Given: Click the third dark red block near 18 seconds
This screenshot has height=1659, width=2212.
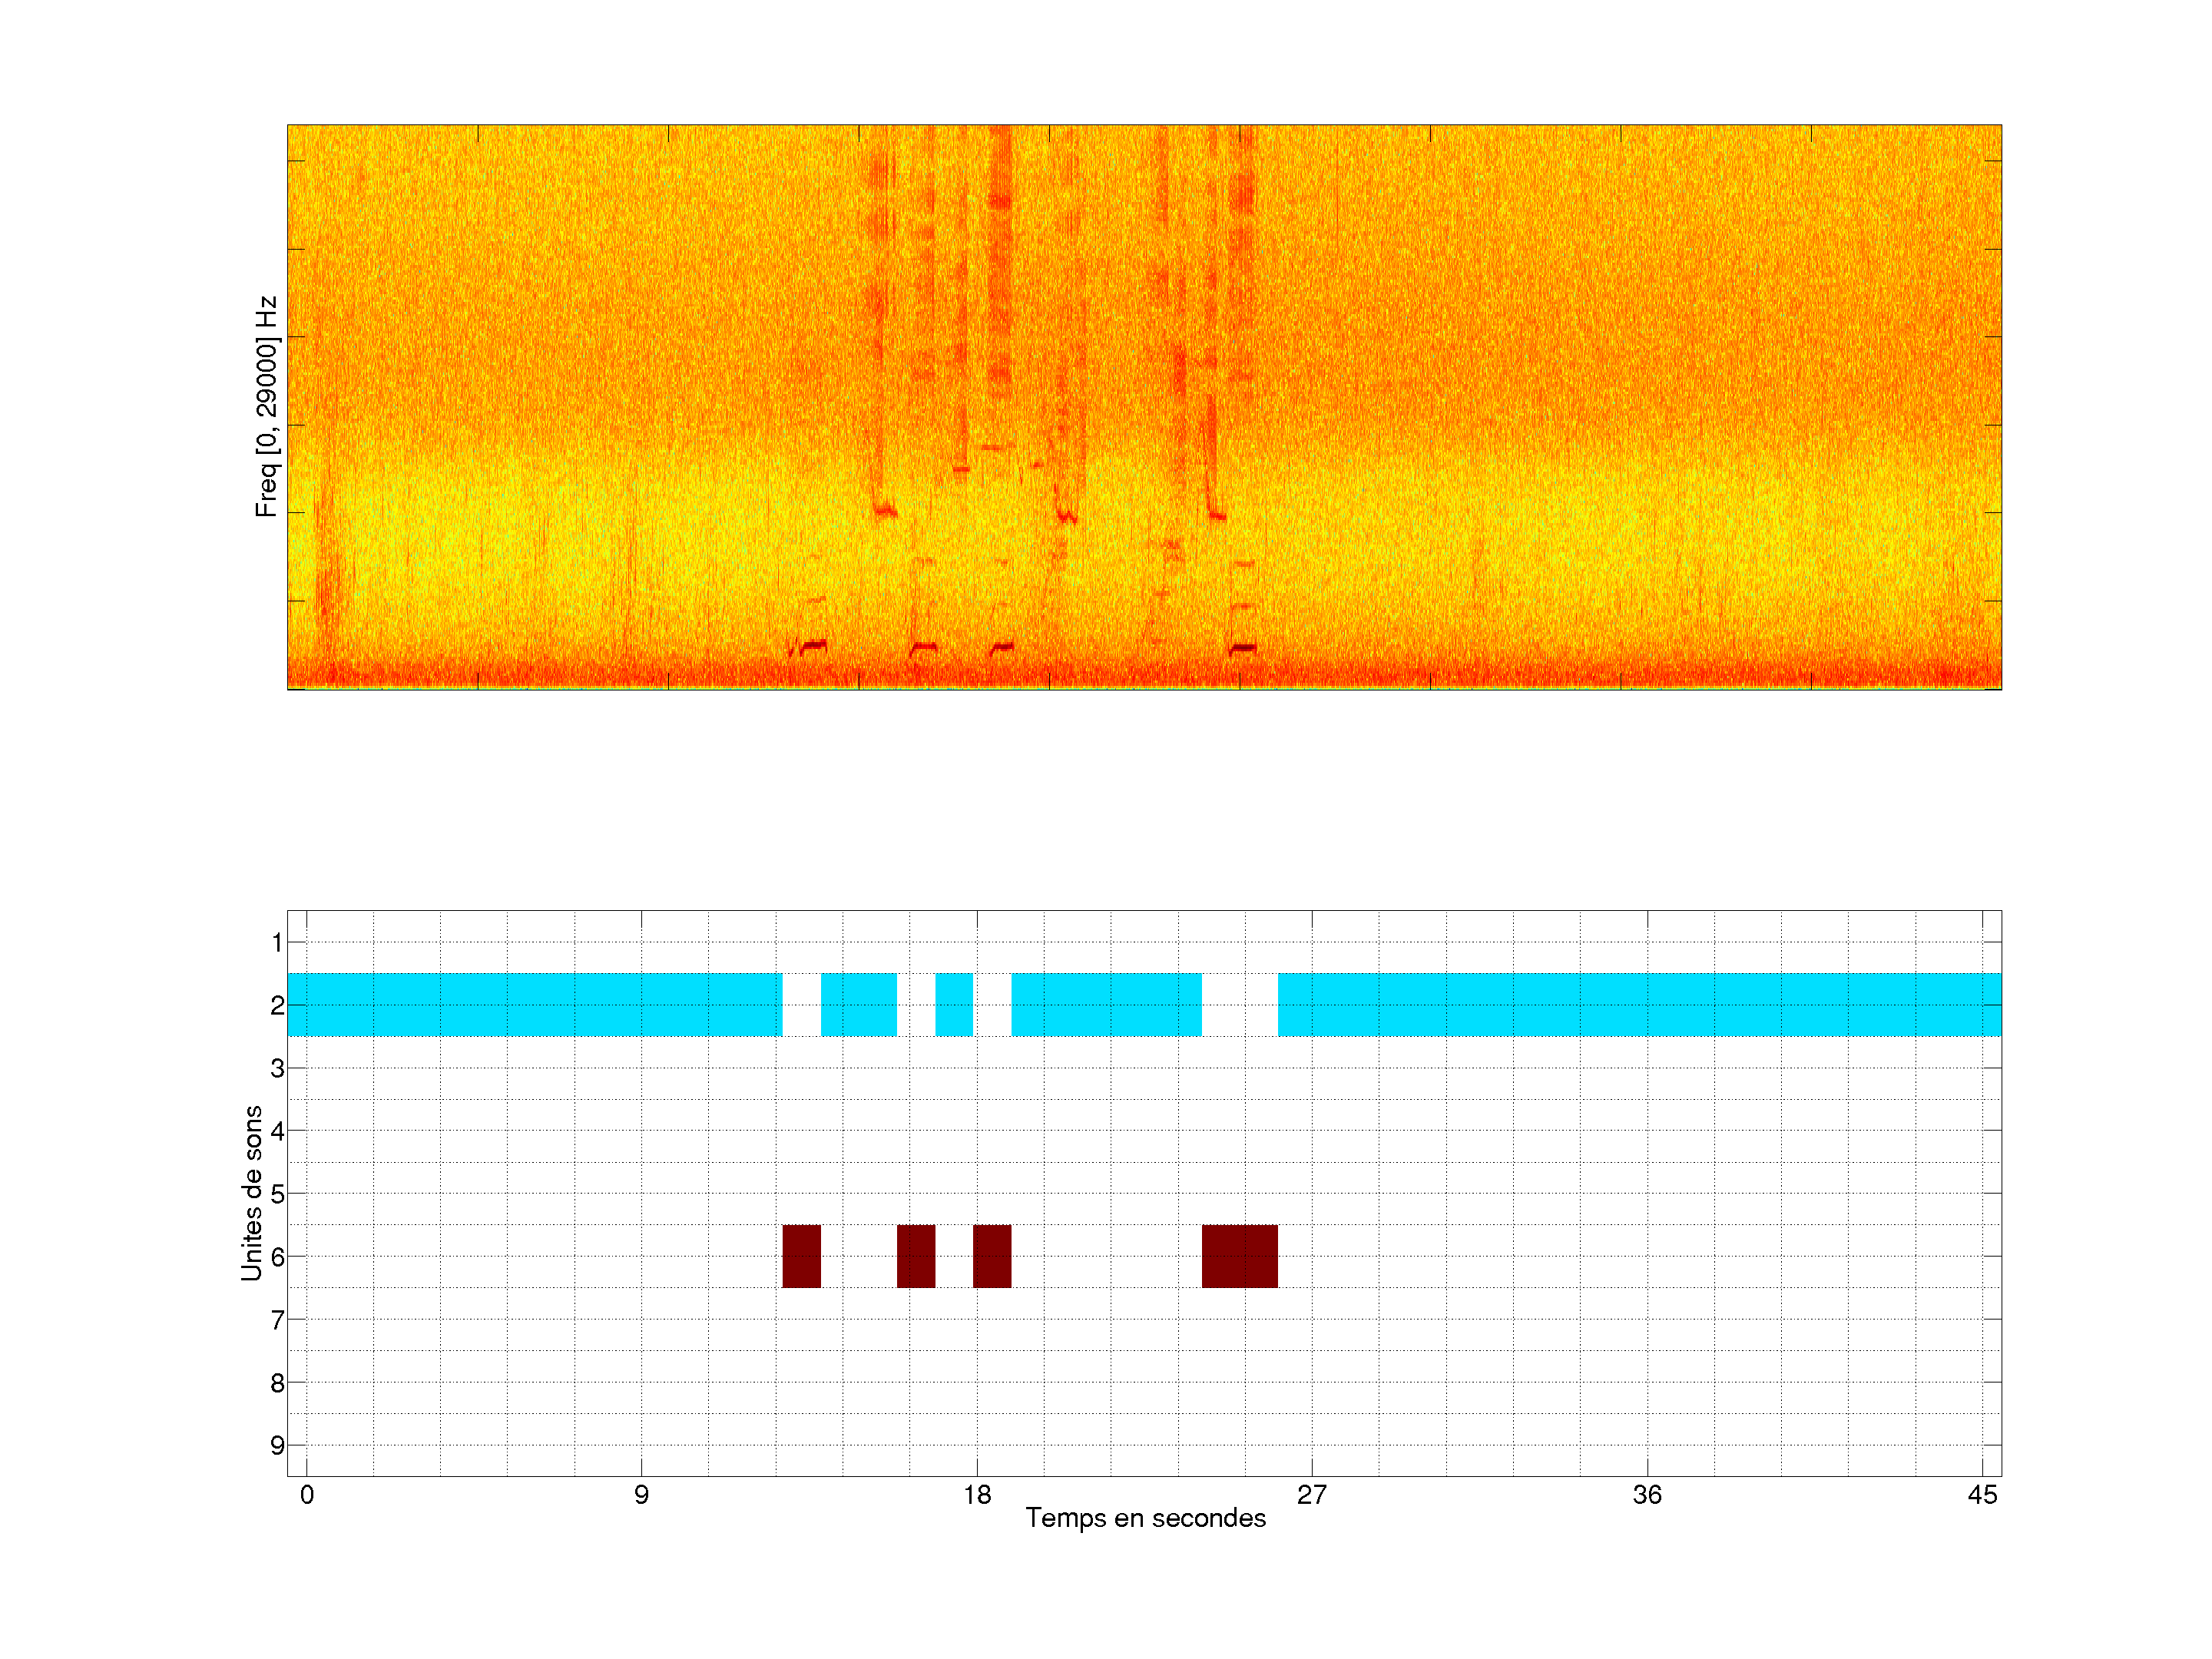Looking at the screenshot, I should 991,1255.
